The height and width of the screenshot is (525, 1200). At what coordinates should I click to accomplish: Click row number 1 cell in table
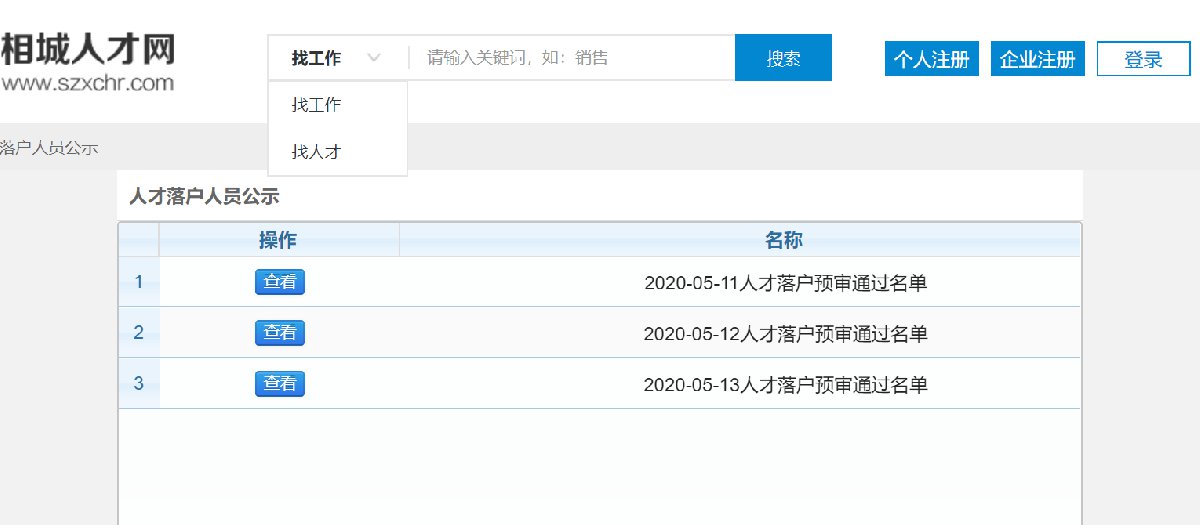pos(138,282)
